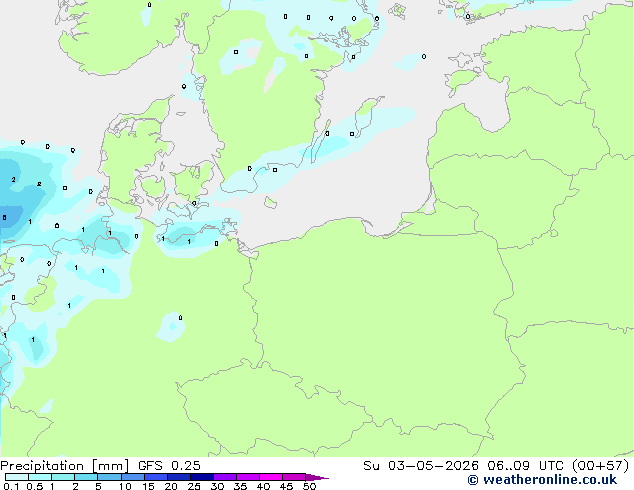Click the 30–35 mm purple legend swatch
Screen dimensions: 634x490
(224, 477)
